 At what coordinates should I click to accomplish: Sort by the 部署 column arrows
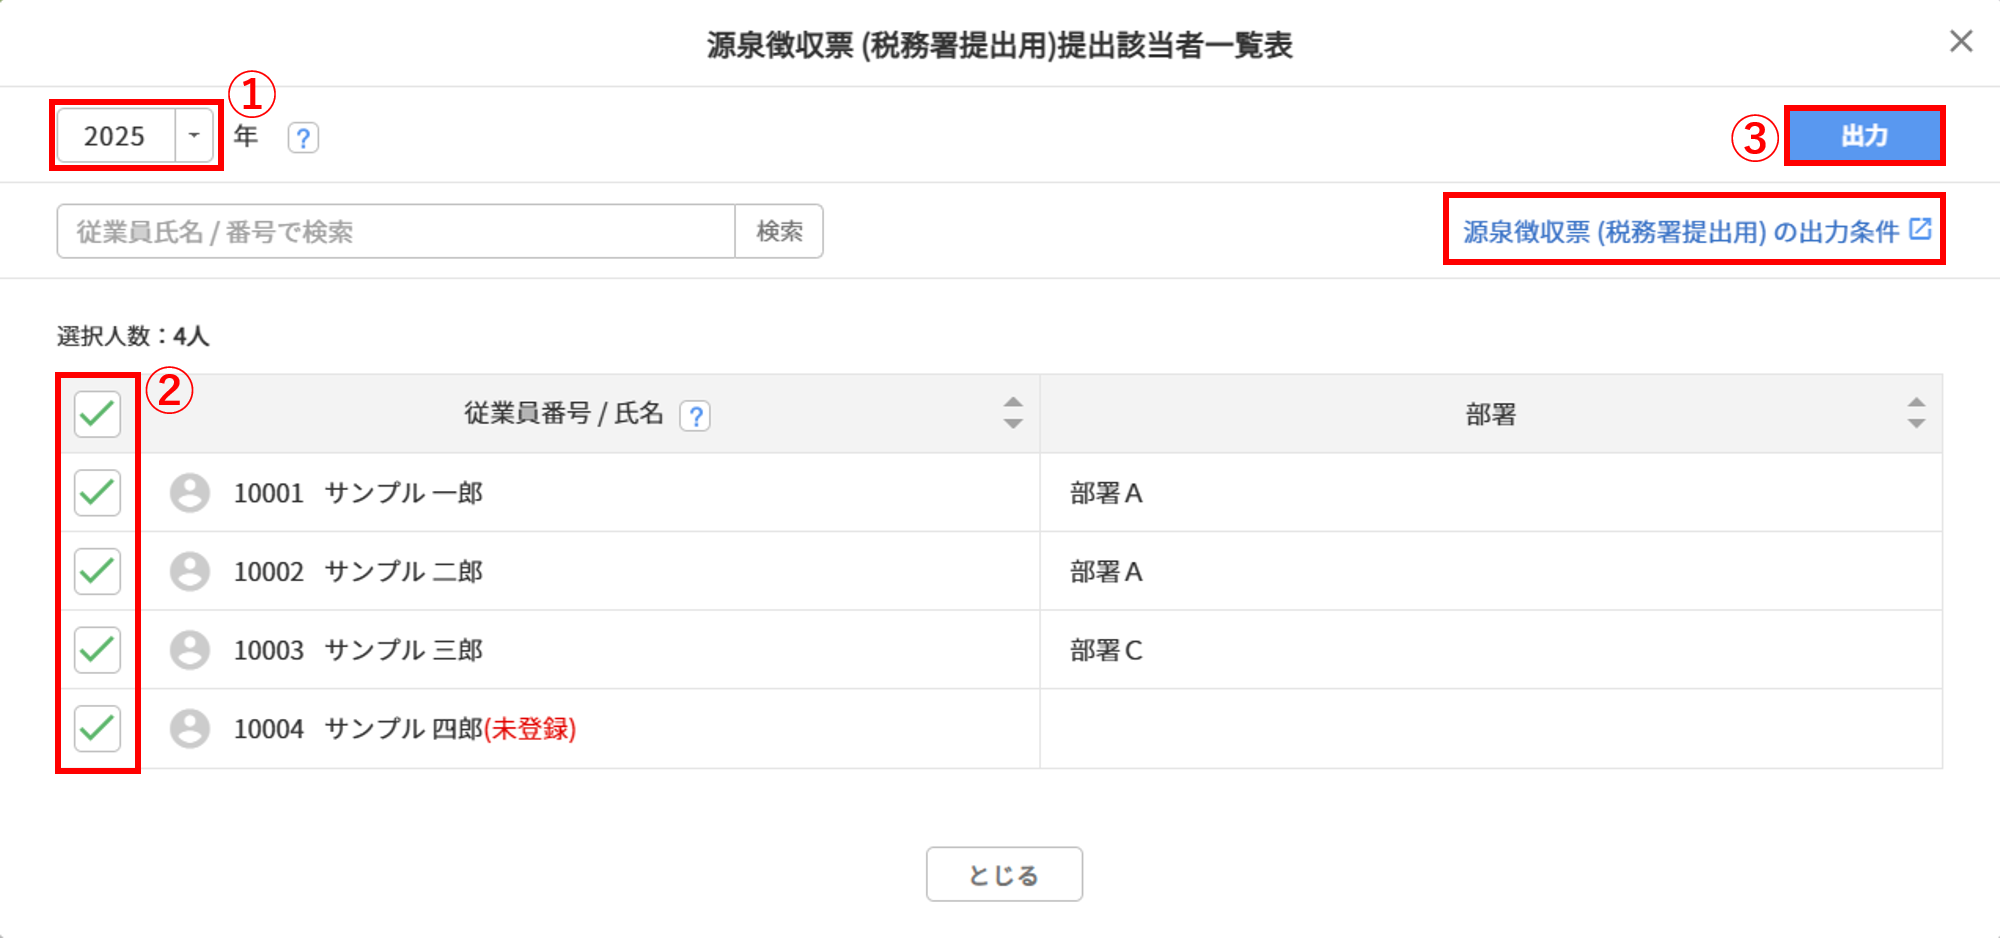pyautogui.click(x=1916, y=413)
